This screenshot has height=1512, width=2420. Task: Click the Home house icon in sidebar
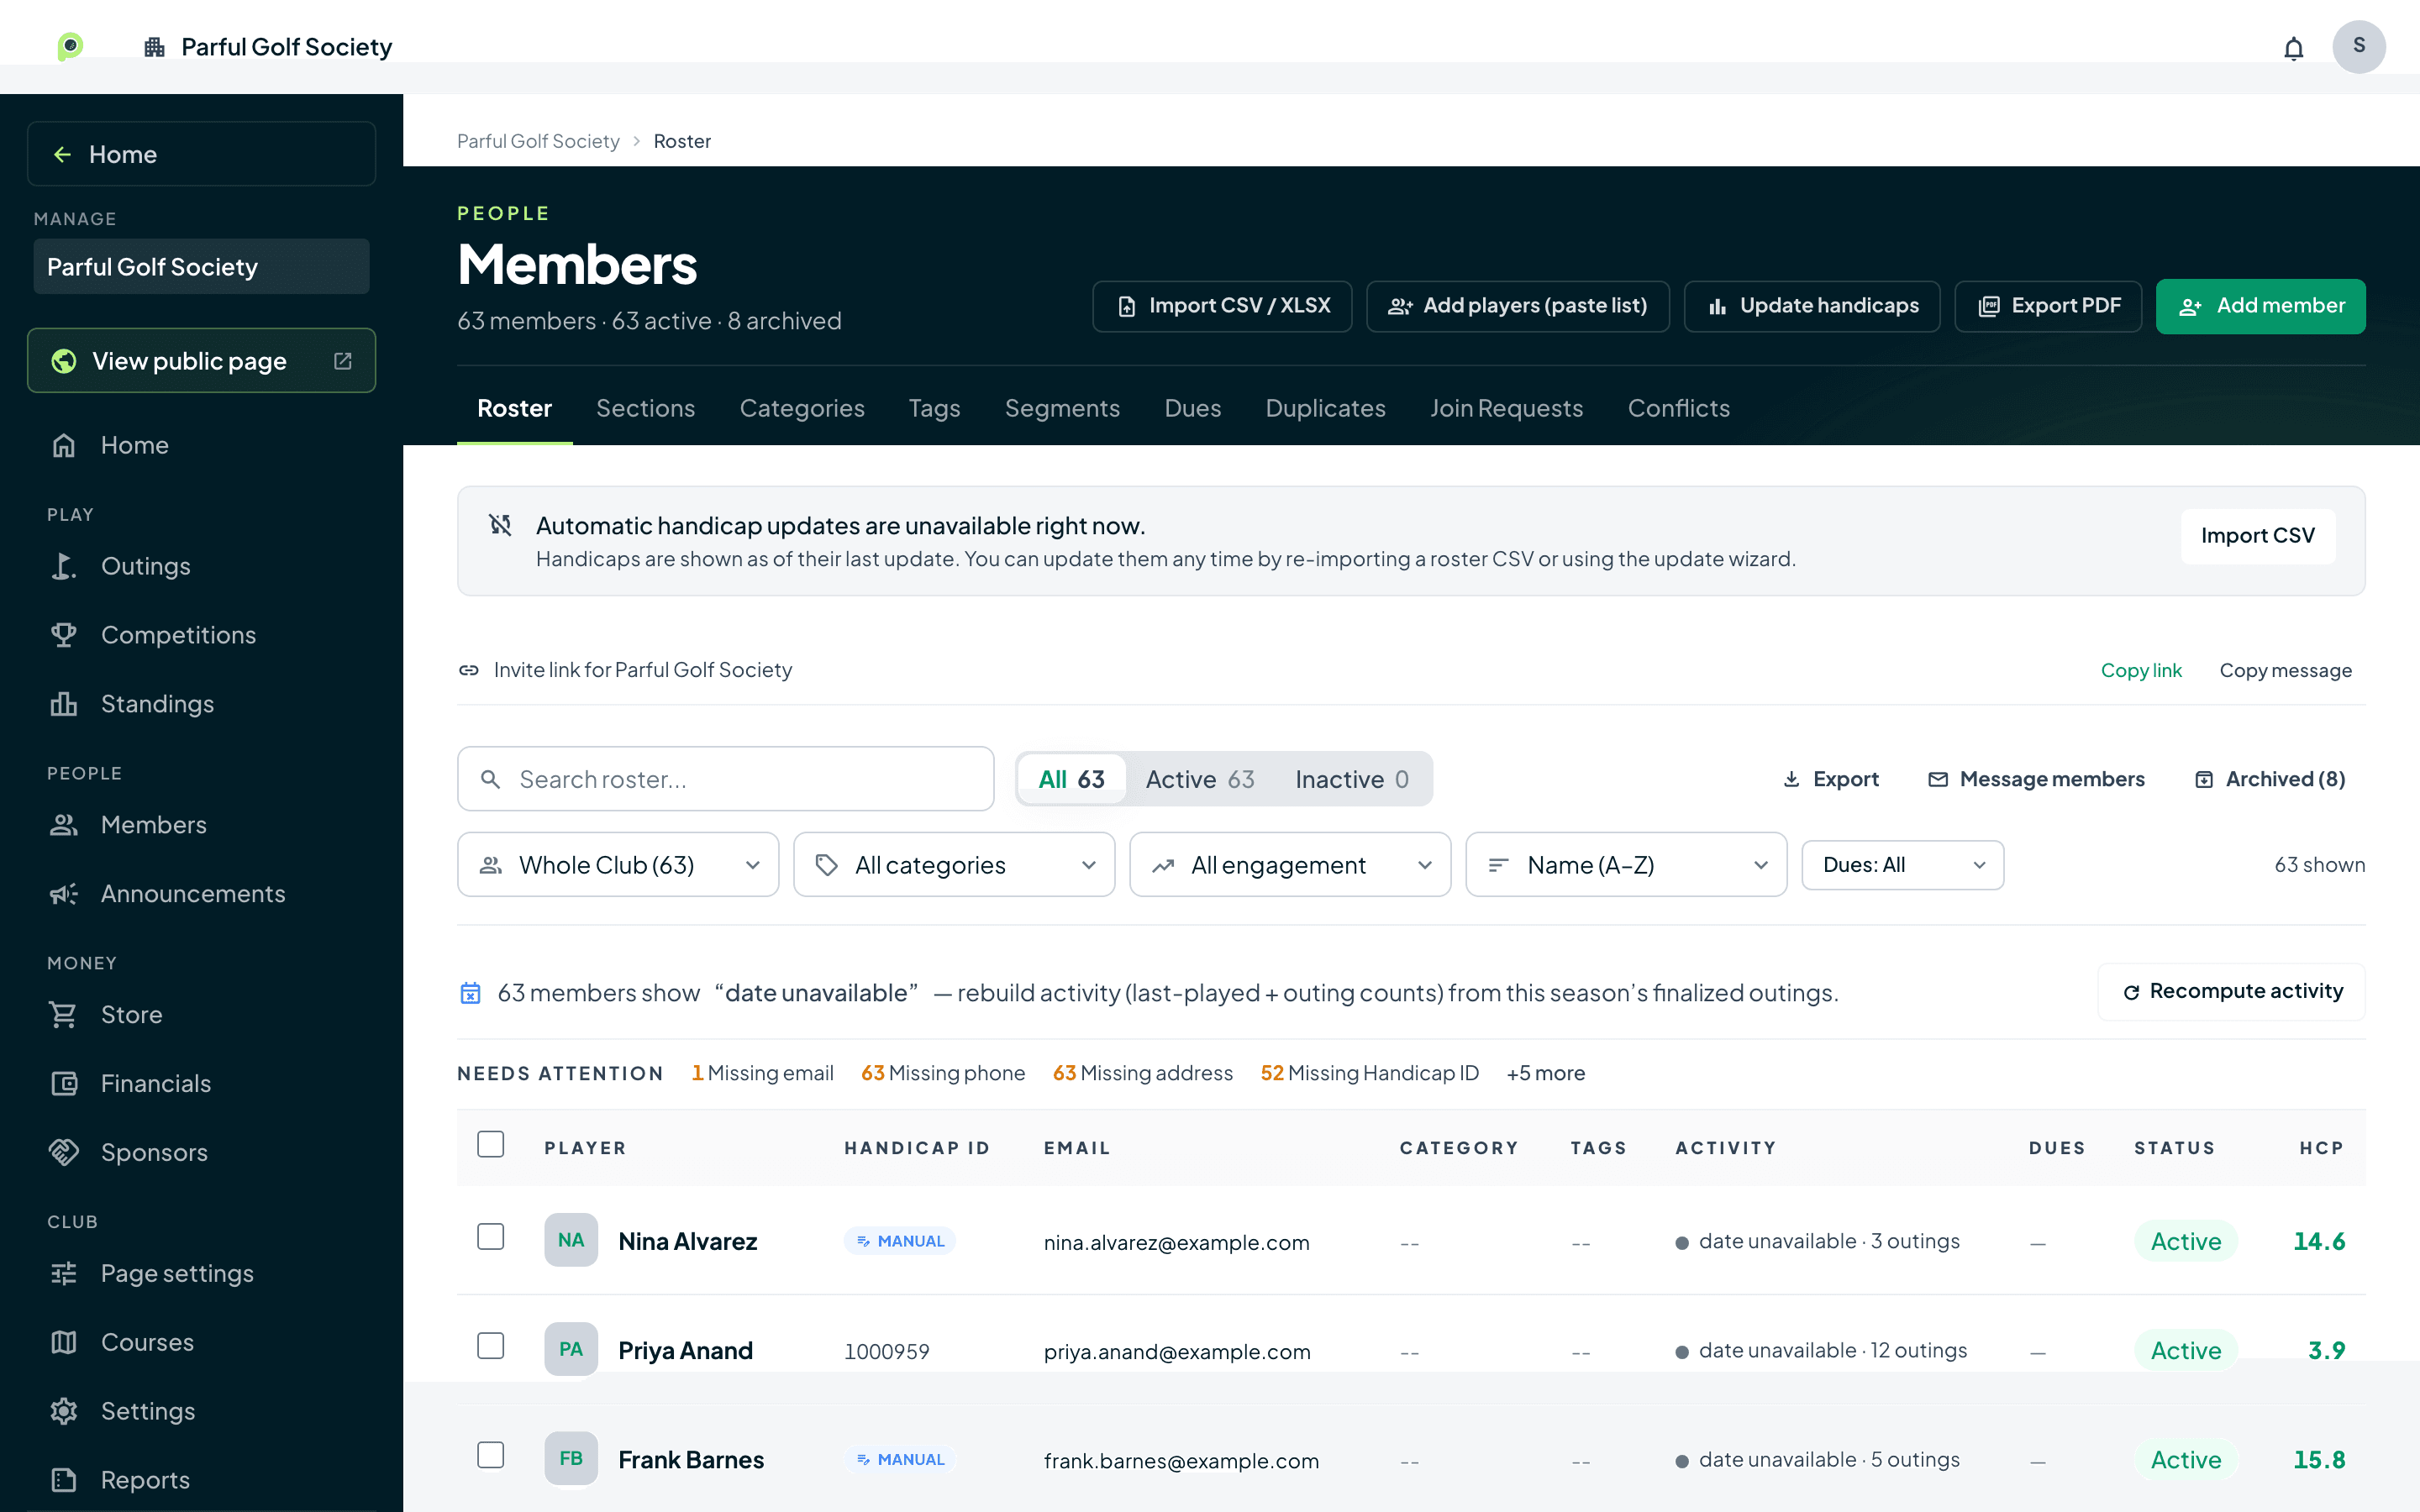[x=64, y=445]
